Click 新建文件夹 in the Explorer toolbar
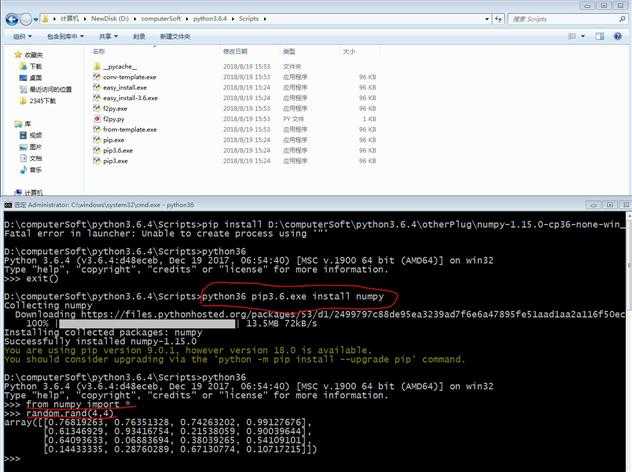Screen dimensions: 632x472 click(x=175, y=36)
